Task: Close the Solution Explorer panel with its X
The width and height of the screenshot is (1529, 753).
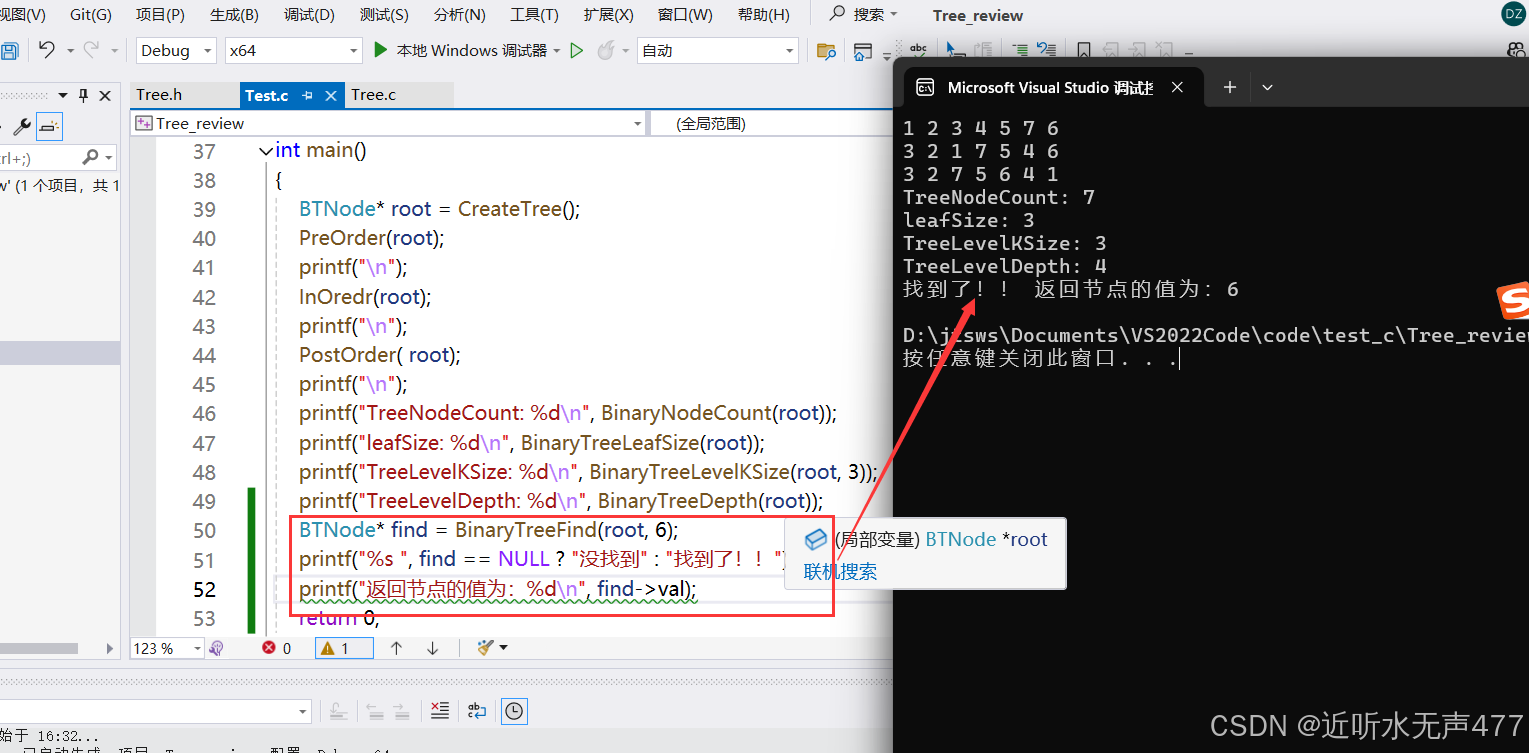Action: tap(106, 95)
